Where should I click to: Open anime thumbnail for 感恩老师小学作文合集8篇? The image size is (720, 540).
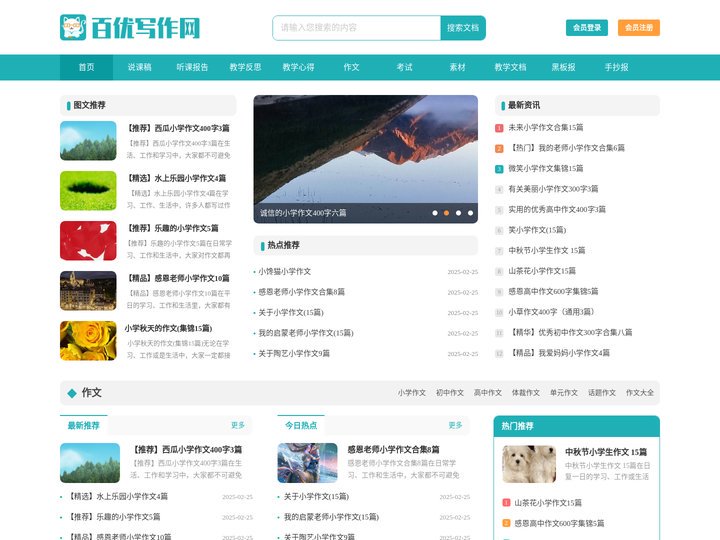pos(307,463)
